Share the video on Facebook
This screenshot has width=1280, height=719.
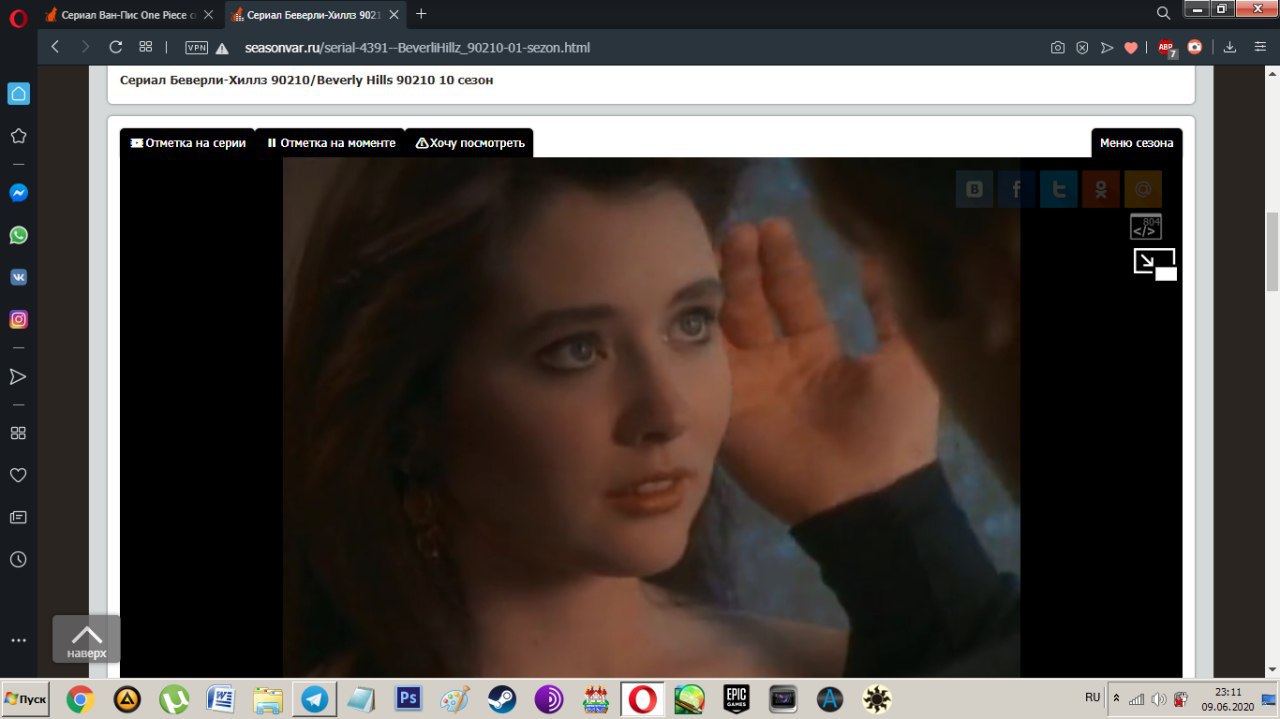1016,188
